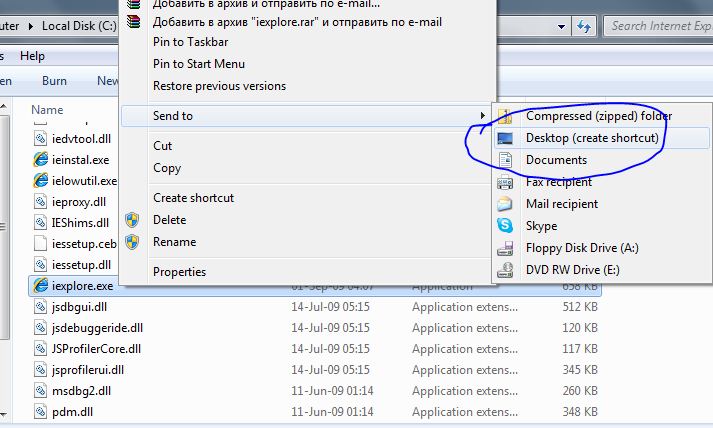Click the iedvtool.dll file icon

(40, 139)
